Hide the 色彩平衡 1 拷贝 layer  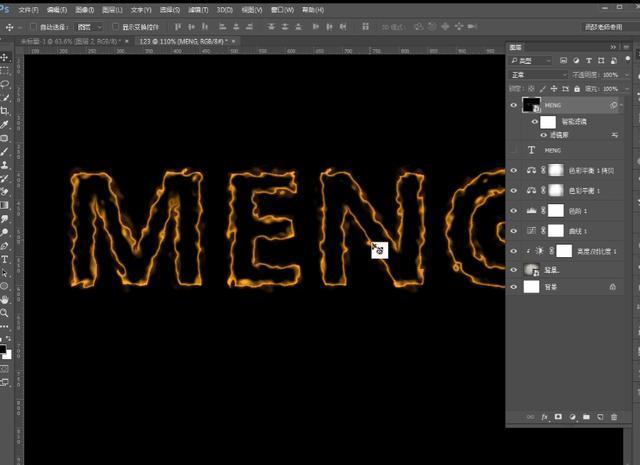pos(513,171)
